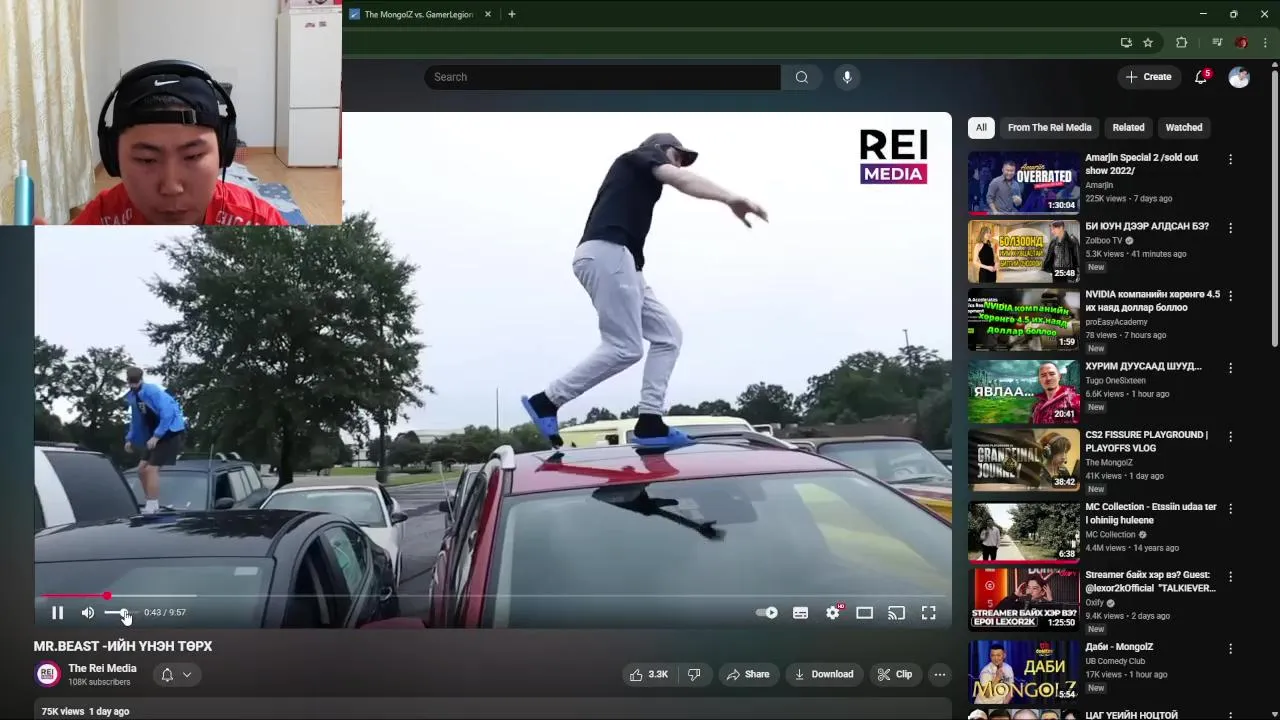Open more actions below the video

coord(939,675)
